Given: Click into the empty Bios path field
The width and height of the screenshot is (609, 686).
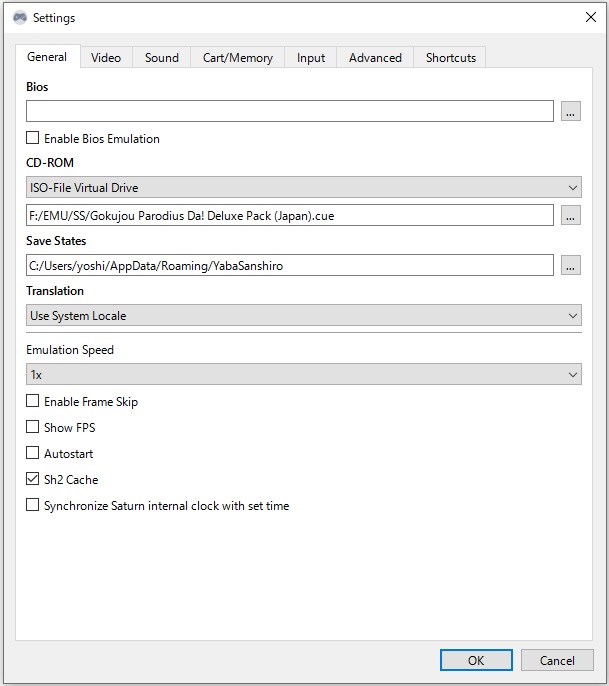Looking at the screenshot, I should (x=290, y=112).
